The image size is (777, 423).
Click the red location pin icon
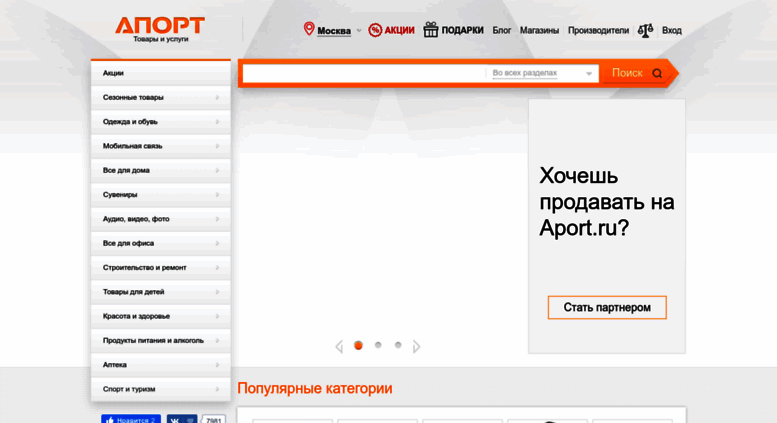point(309,29)
